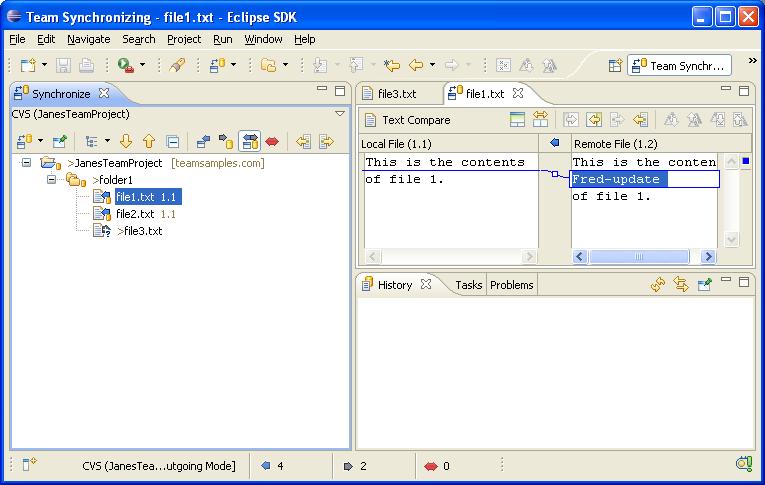Screen dimensions: 765x485
Task: Click the New wizard toolbar icon
Action: (28, 65)
